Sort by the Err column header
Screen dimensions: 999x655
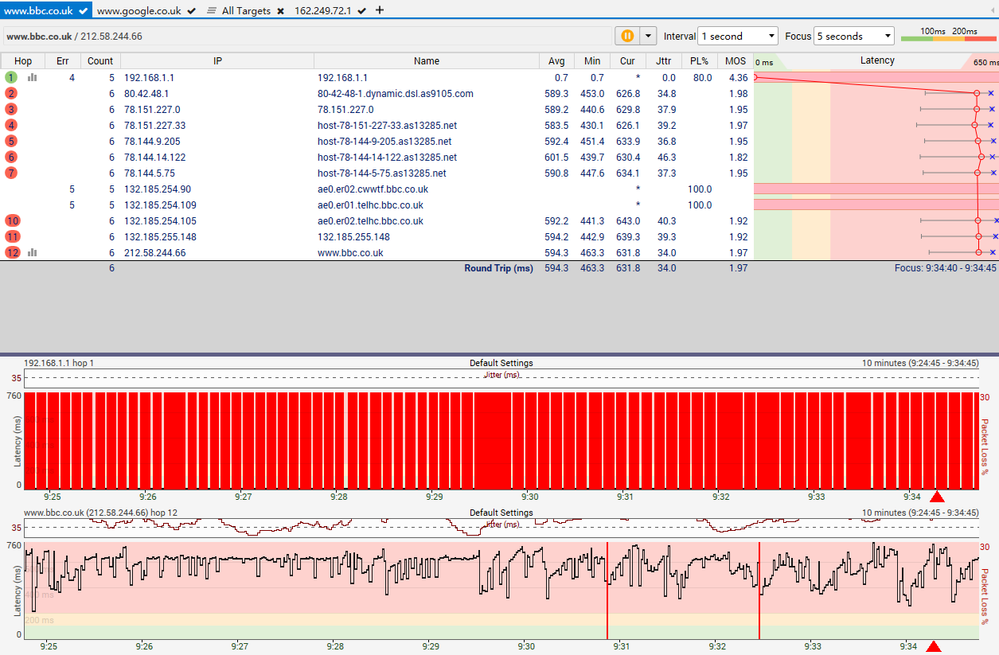[x=62, y=61]
